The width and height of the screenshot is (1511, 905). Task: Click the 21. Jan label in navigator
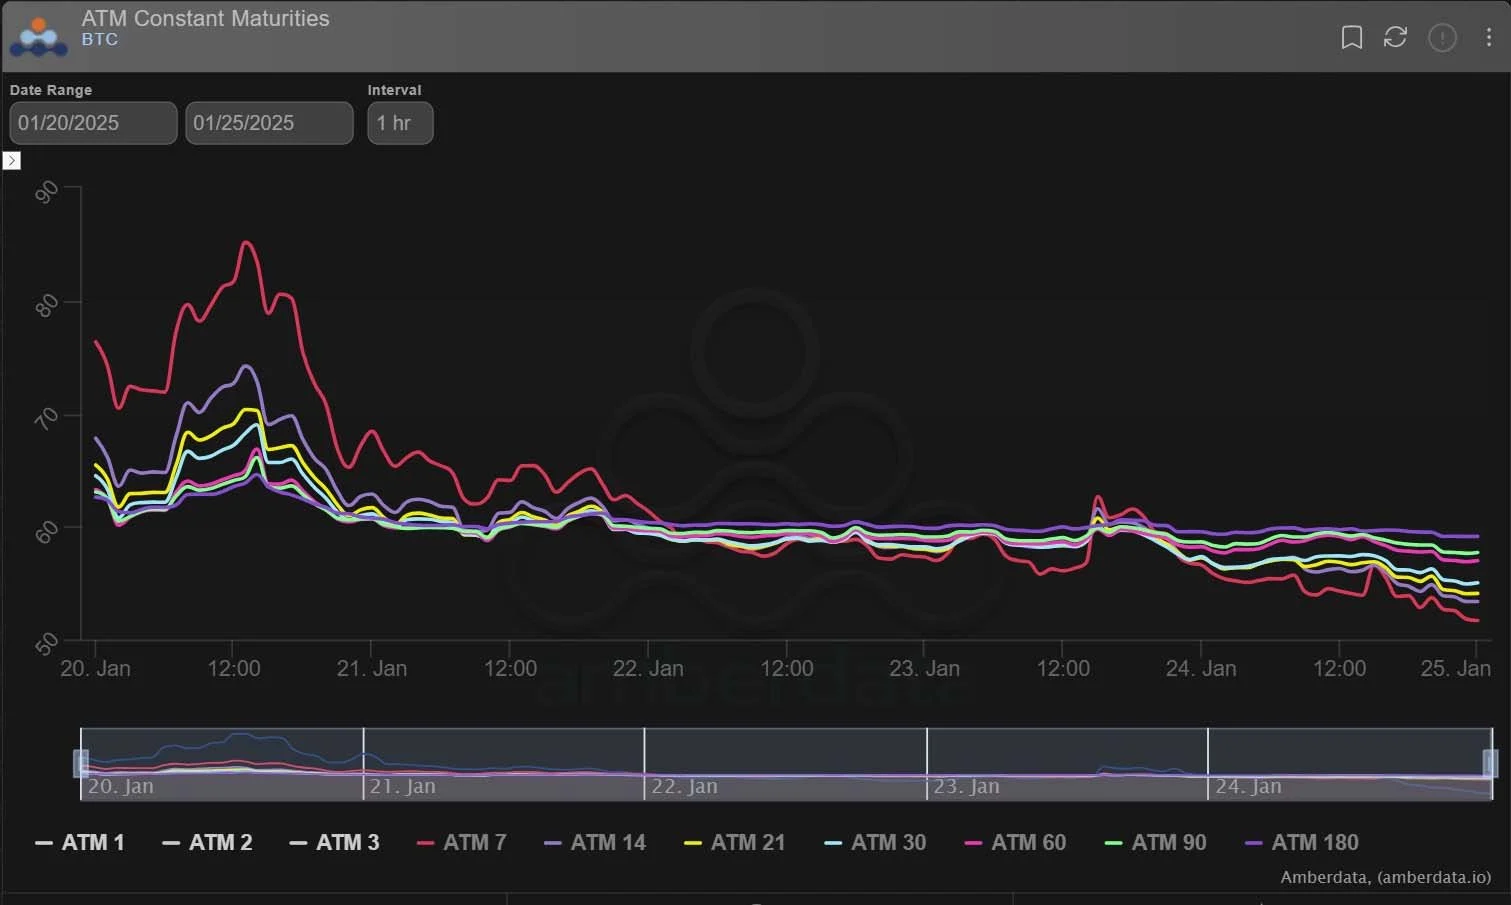point(402,787)
